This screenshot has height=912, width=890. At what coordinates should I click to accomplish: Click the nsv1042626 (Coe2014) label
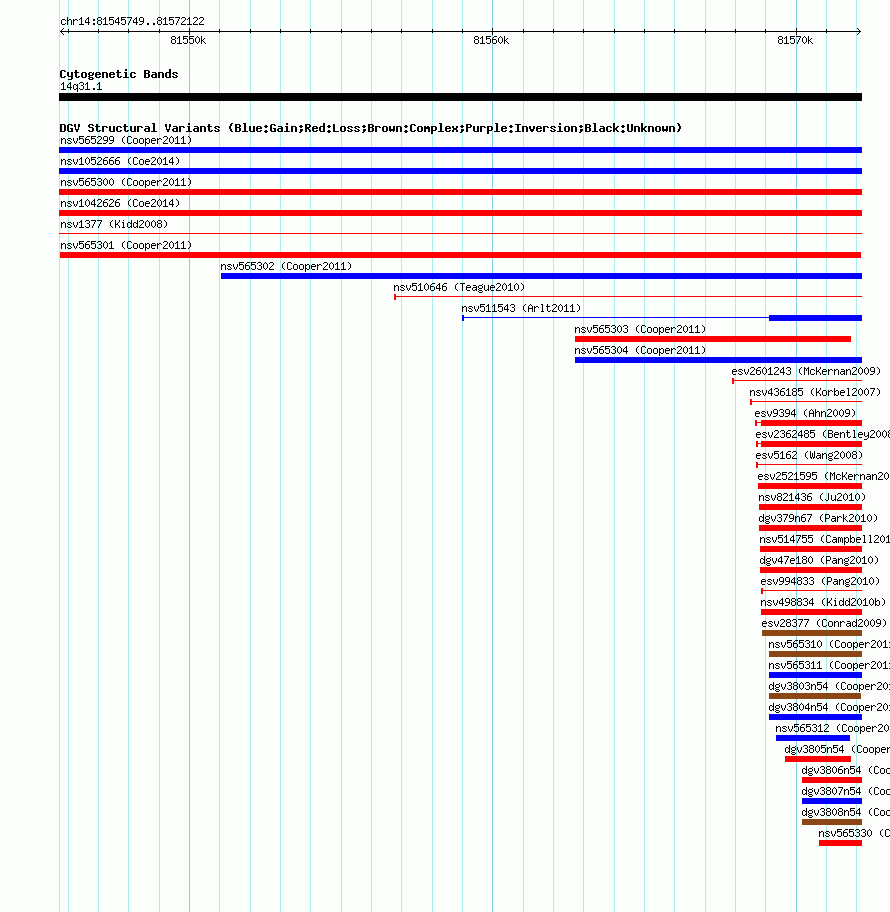click(120, 203)
